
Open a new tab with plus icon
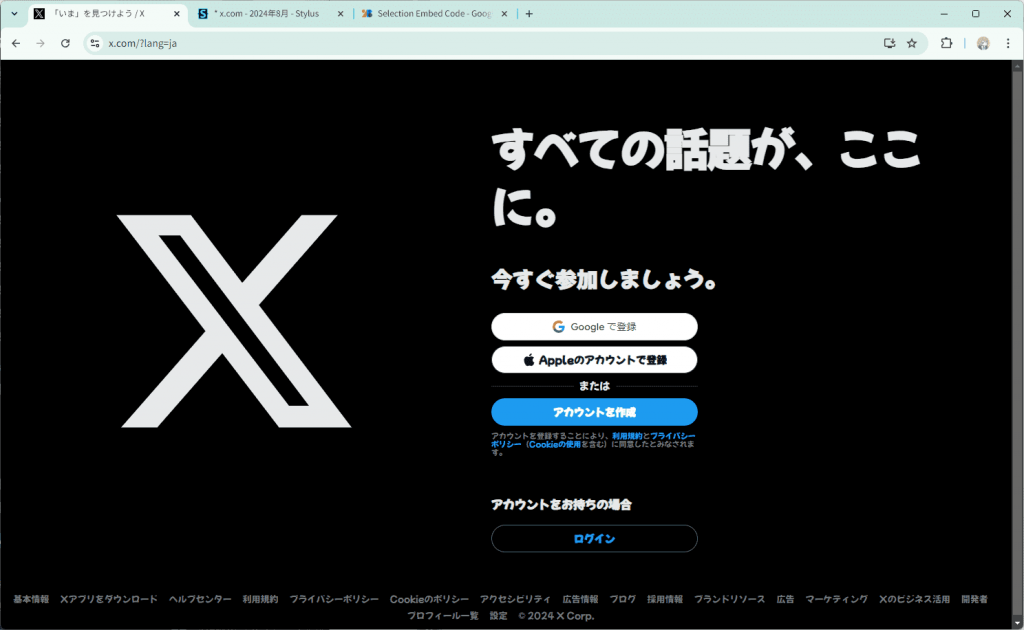(529, 14)
